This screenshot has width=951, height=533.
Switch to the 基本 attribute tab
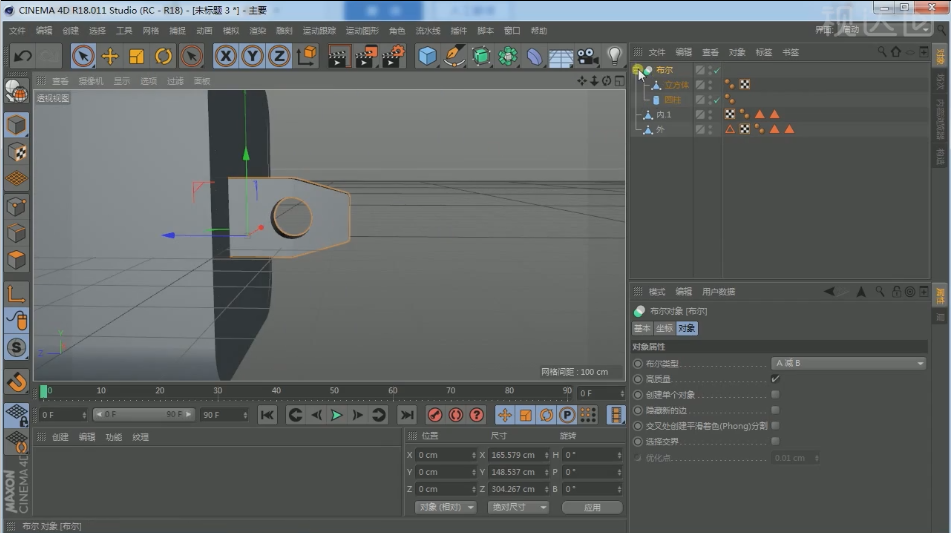tap(642, 328)
